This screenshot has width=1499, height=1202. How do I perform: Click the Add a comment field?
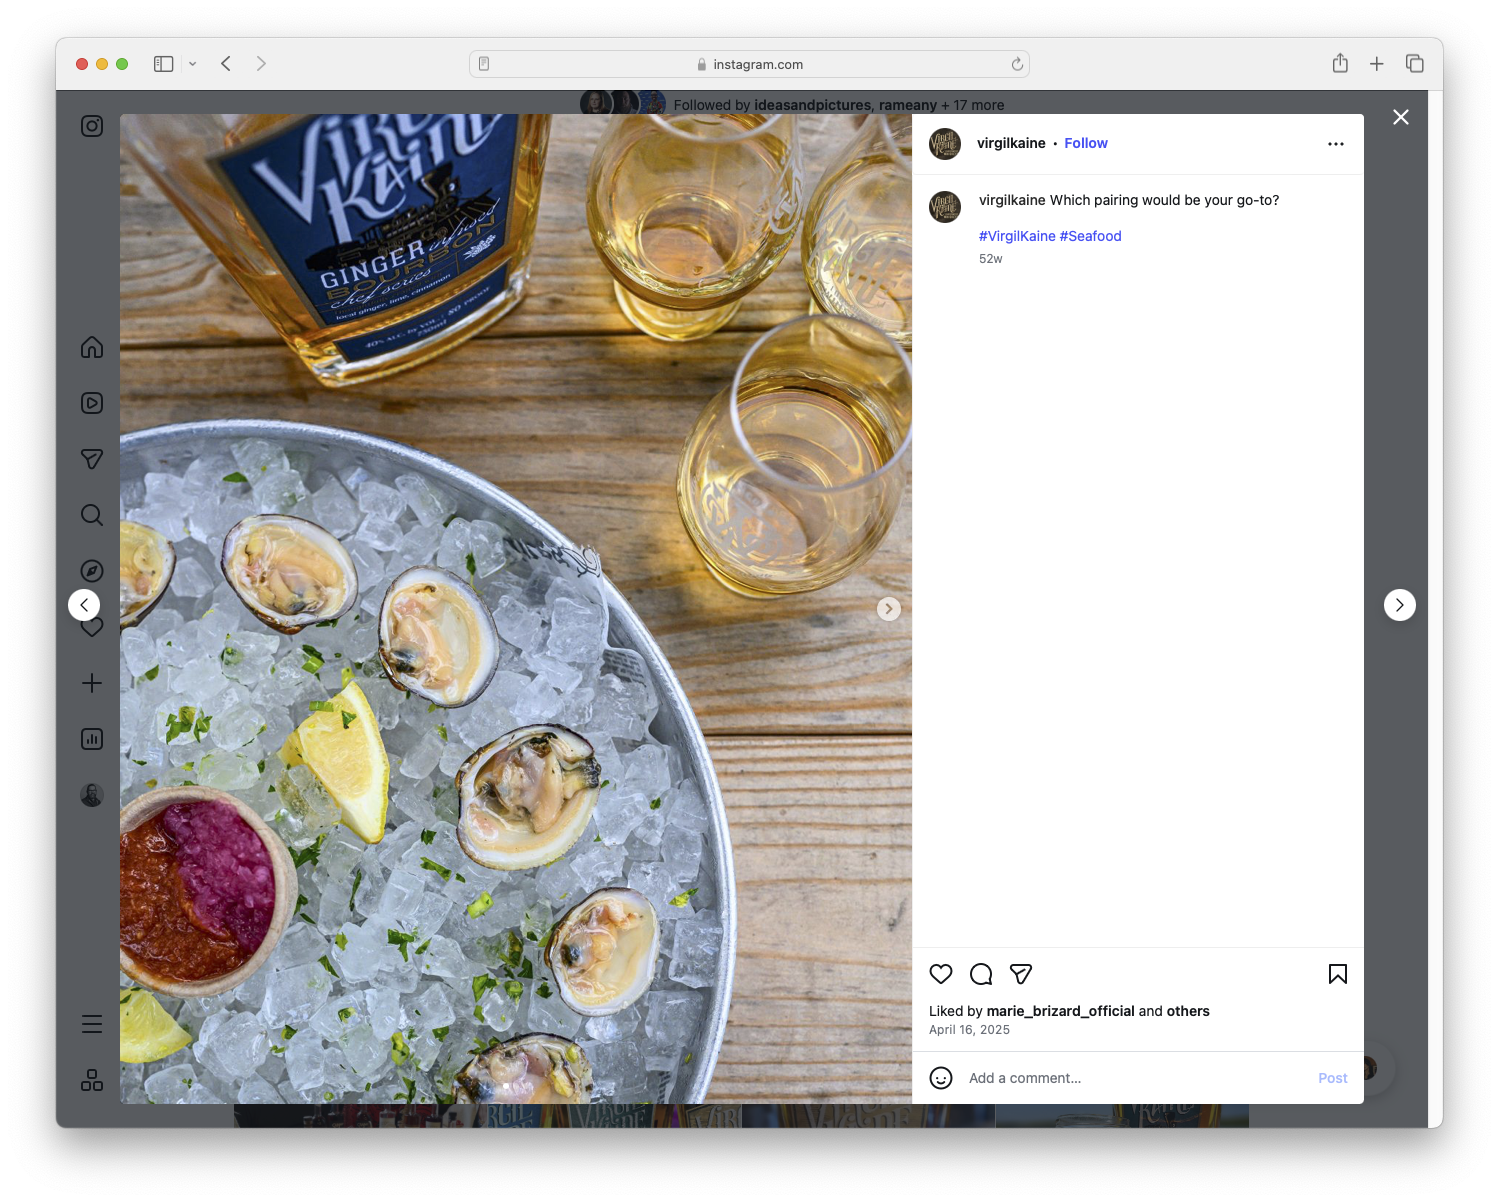pyautogui.click(x=1060, y=1078)
